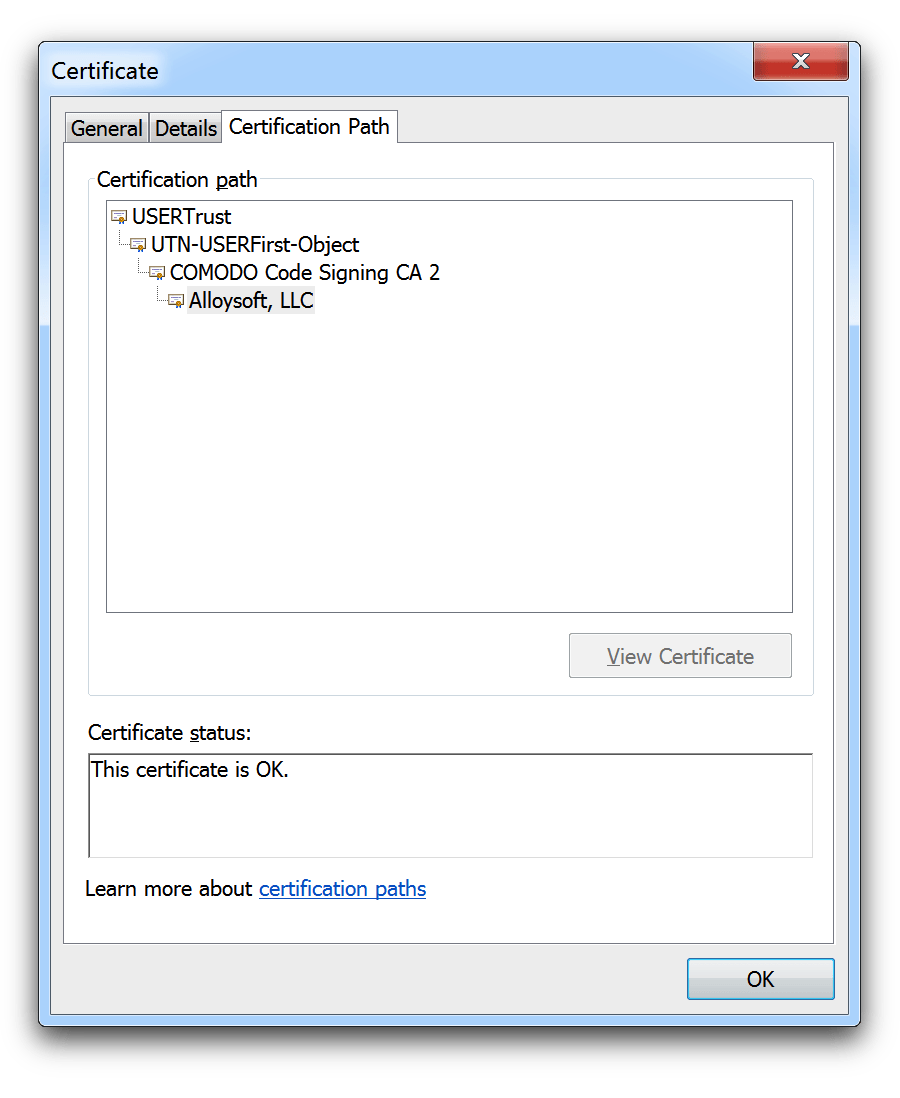Select the Certification Path tab
This screenshot has width=900, height=1098.
309,127
